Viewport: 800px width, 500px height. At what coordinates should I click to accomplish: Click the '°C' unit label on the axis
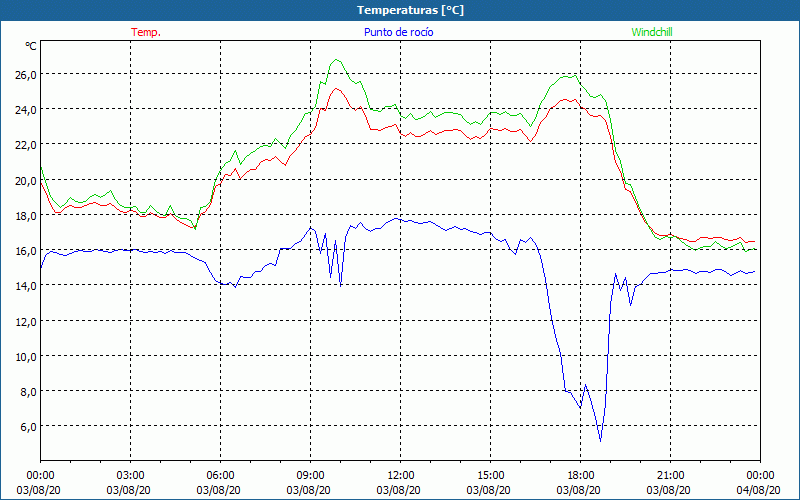click(x=31, y=46)
